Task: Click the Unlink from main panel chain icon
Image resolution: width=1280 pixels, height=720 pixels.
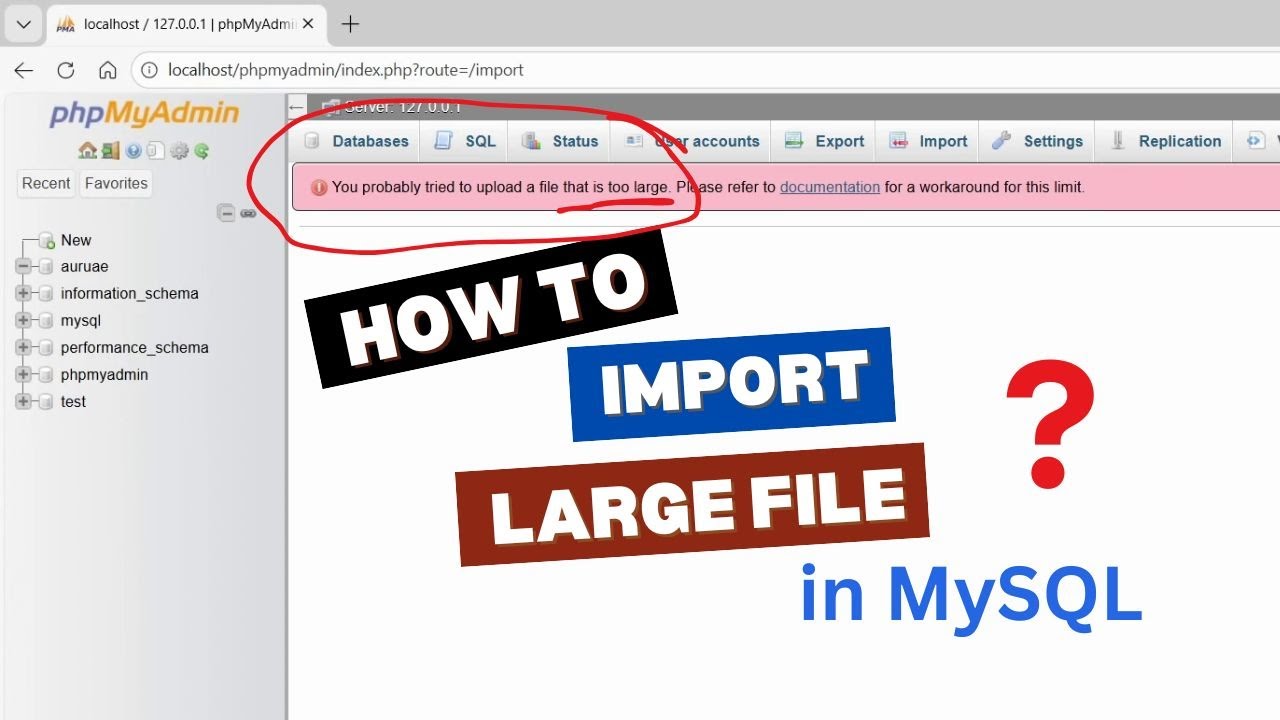Action: tap(248, 213)
